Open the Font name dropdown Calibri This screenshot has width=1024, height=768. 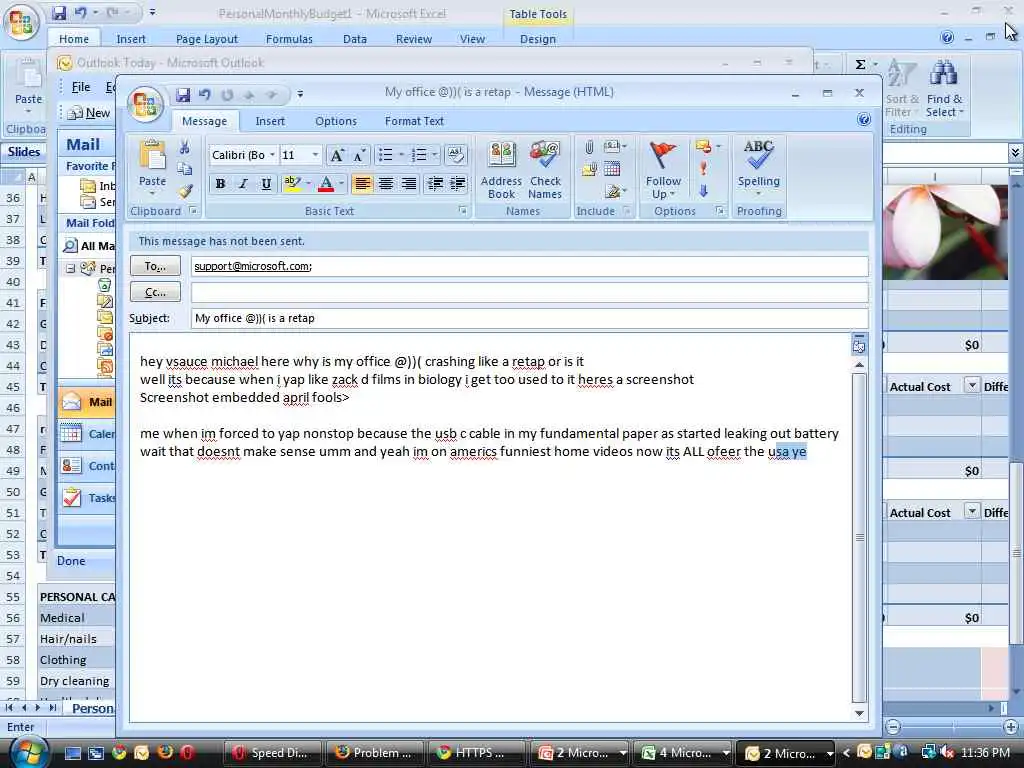click(x=272, y=155)
